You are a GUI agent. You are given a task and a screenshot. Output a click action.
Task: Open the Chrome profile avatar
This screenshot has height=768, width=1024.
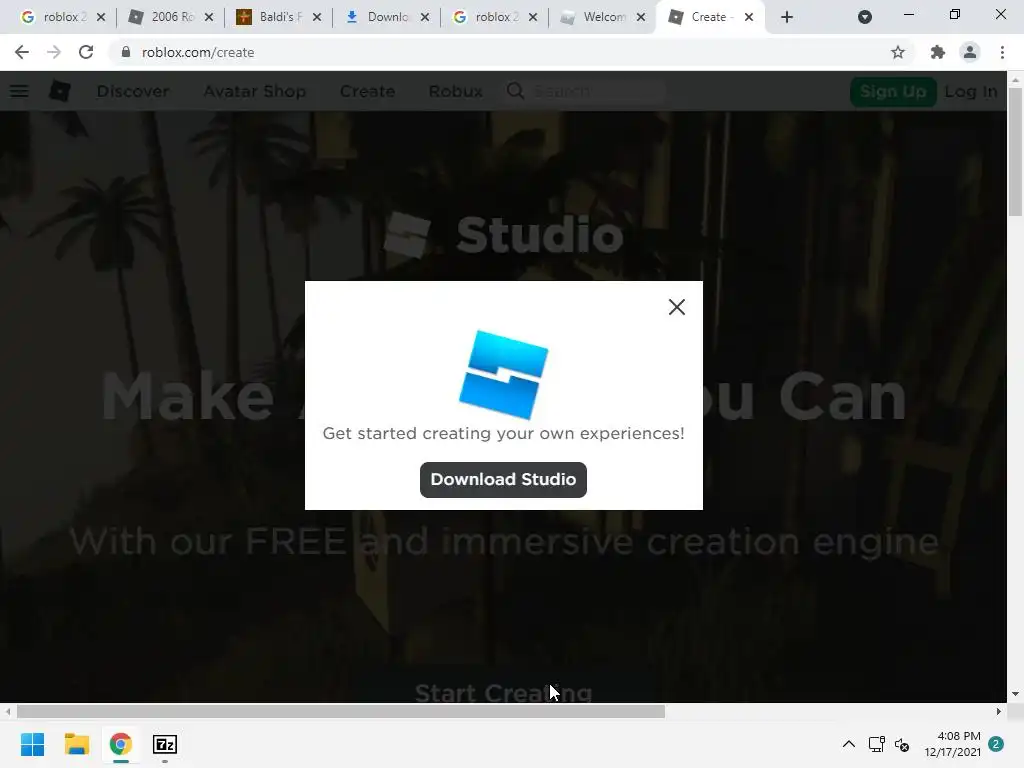pyautogui.click(x=970, y=52)
